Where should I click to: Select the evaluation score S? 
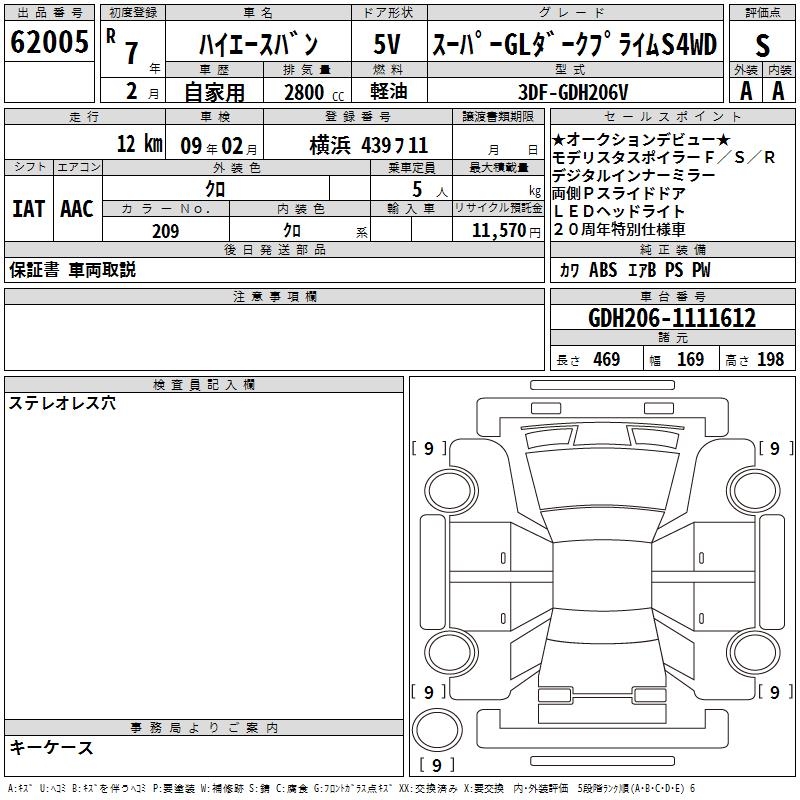[763, 45]
